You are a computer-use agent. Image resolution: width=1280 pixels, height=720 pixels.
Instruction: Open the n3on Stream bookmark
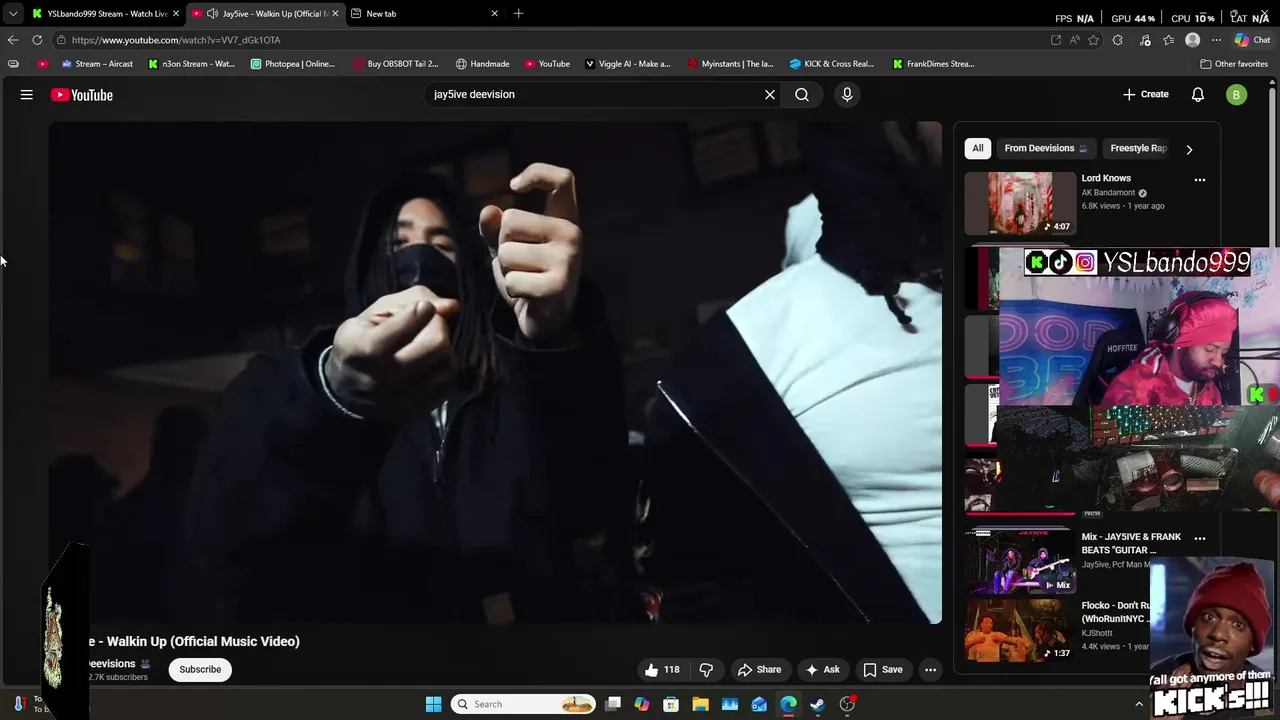click(191, 64)
